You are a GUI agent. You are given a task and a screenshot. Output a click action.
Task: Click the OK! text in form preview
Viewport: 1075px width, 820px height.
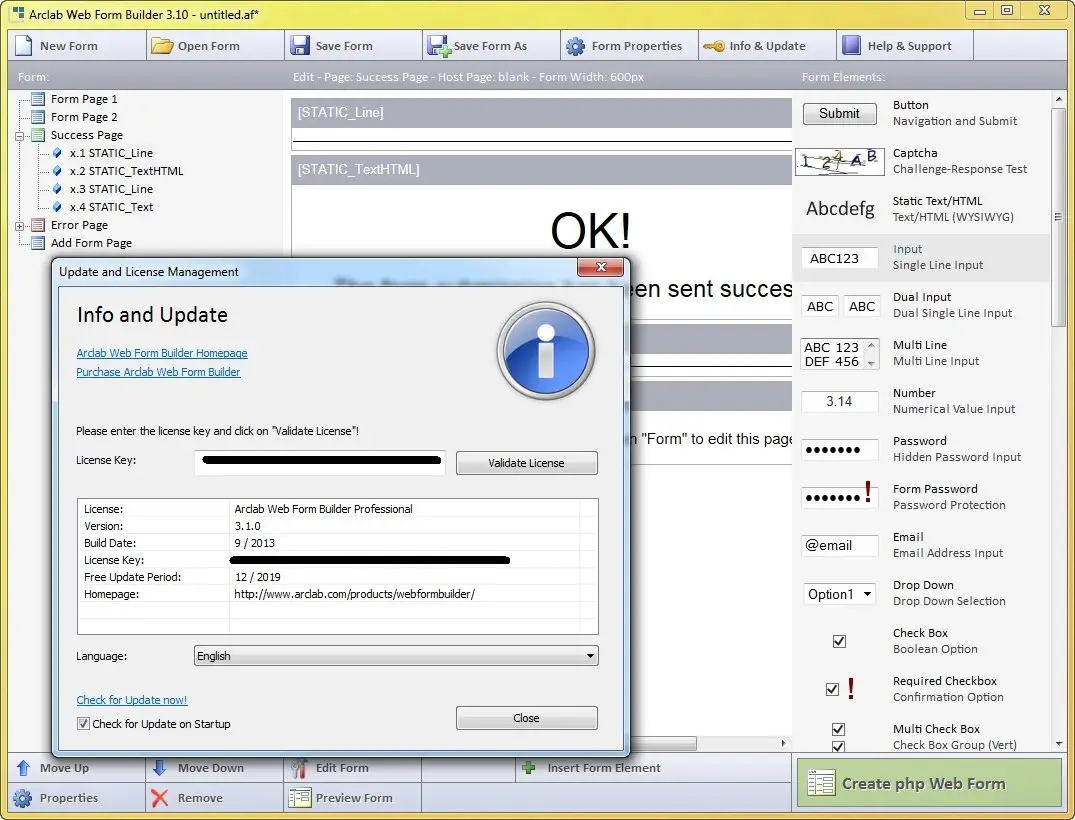pos(591,230)
